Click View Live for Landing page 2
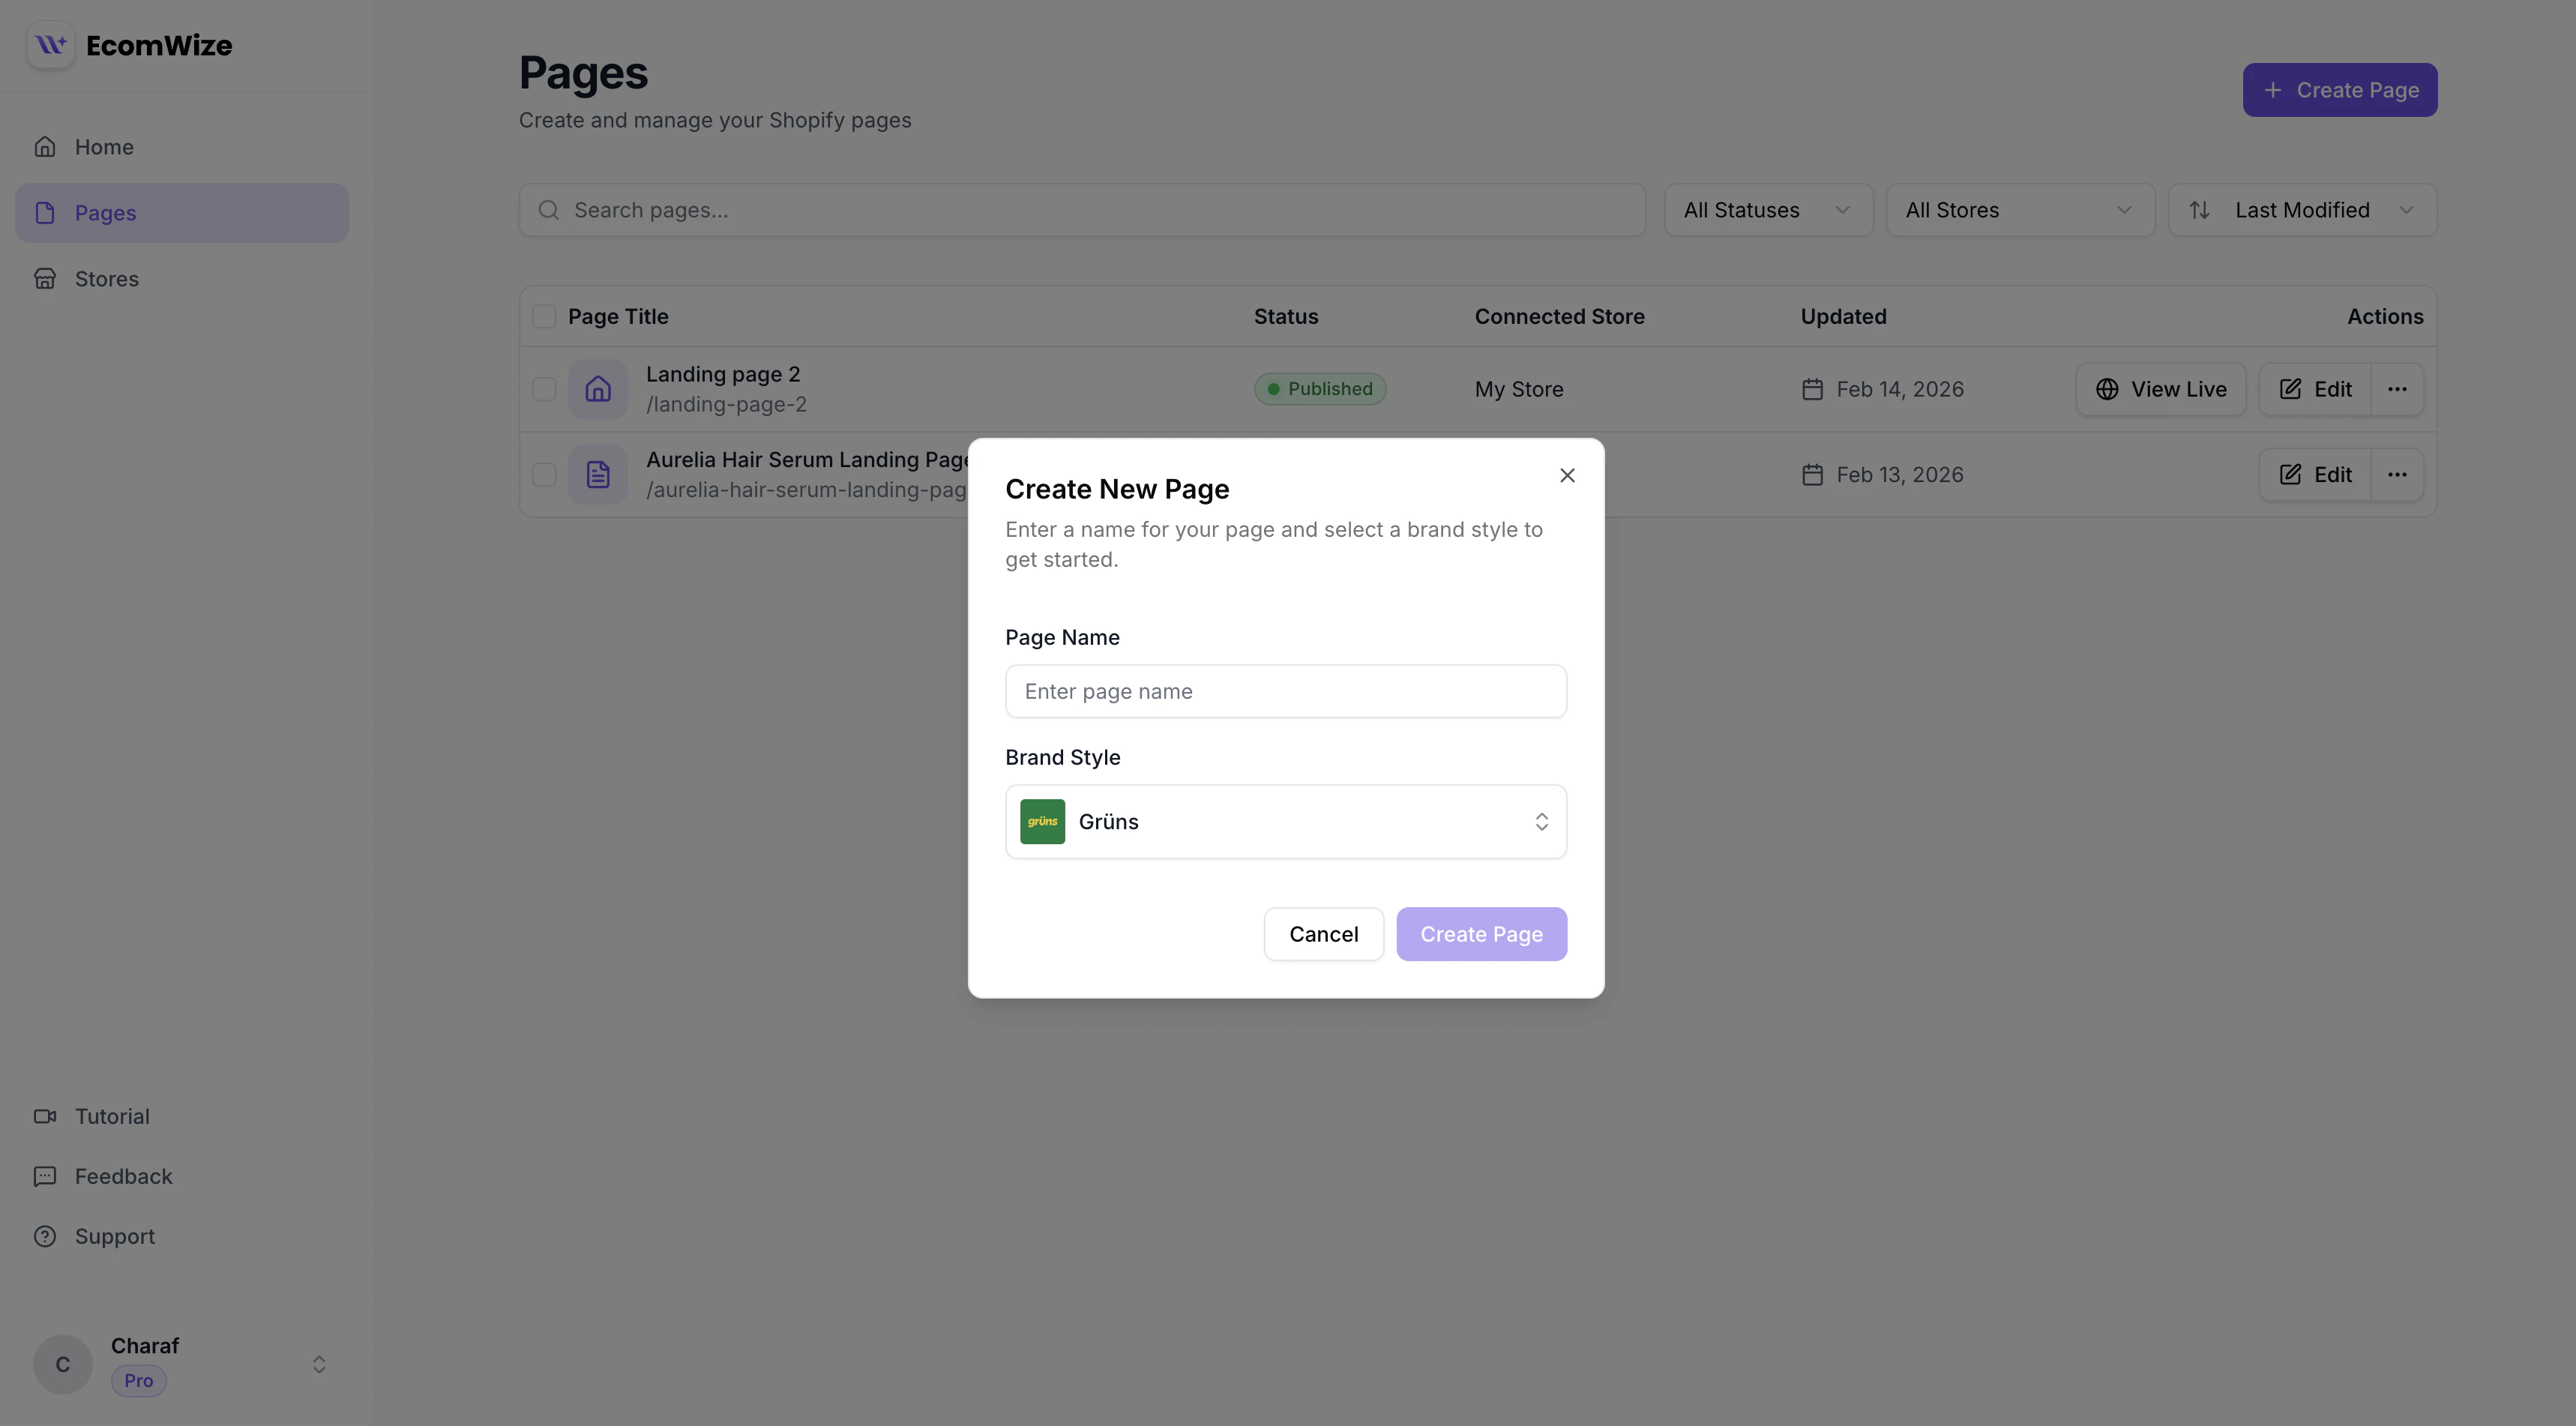The width and height of the screenshot is (2576, 1426). [x=2160, y=389]
